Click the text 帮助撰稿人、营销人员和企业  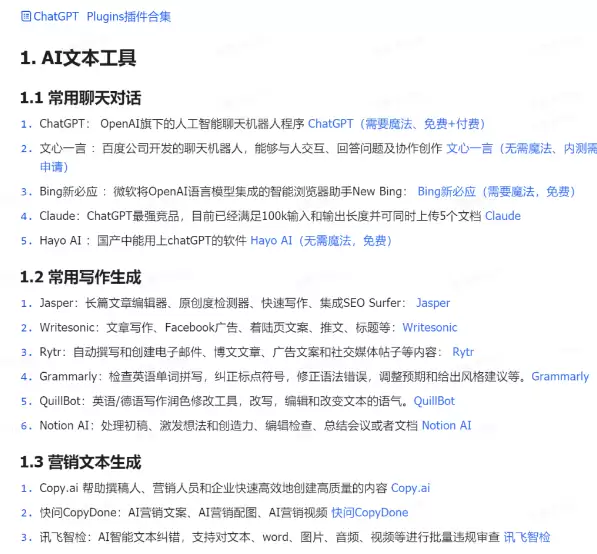click(x=158, y=488)
